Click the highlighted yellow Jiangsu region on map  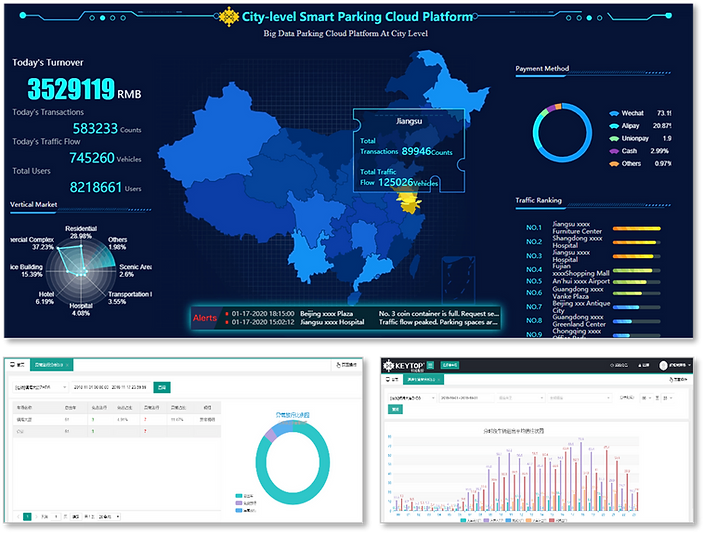407,203
